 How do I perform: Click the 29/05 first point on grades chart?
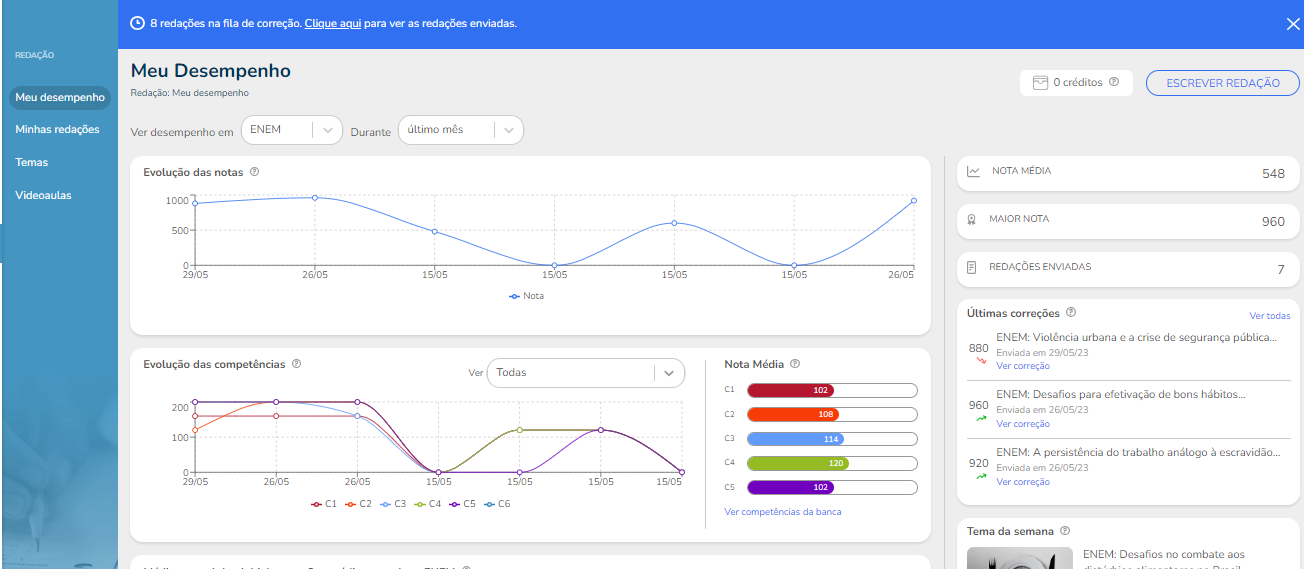(195, 203)
